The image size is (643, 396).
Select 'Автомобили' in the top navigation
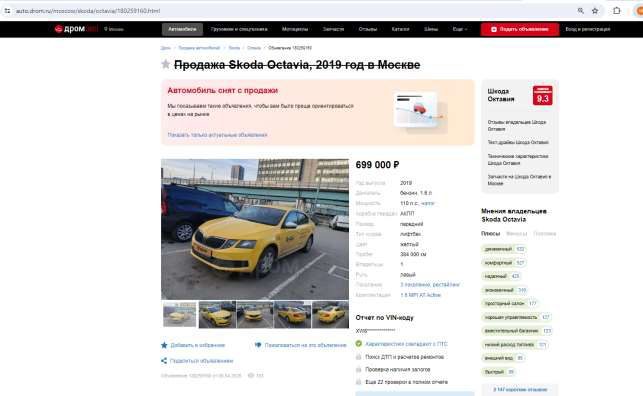(x=182, y=29)
